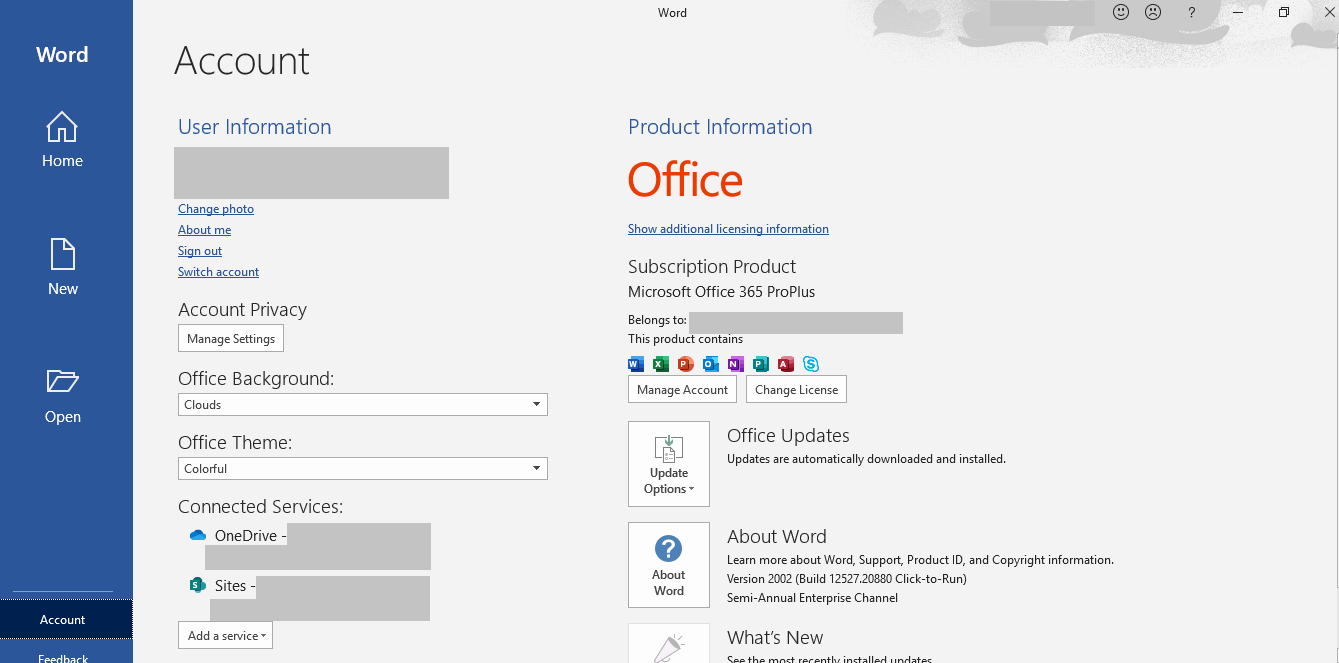Open the Update Options button
The height and width of the screenshot is (663, 1339).
pyautogui.click(x=669, y=464)
